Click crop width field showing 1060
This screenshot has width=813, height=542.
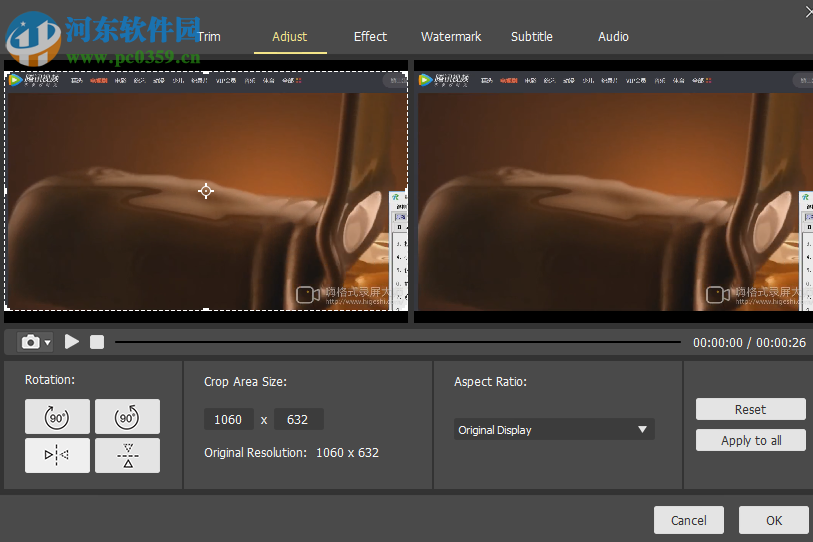pos(229,419)
